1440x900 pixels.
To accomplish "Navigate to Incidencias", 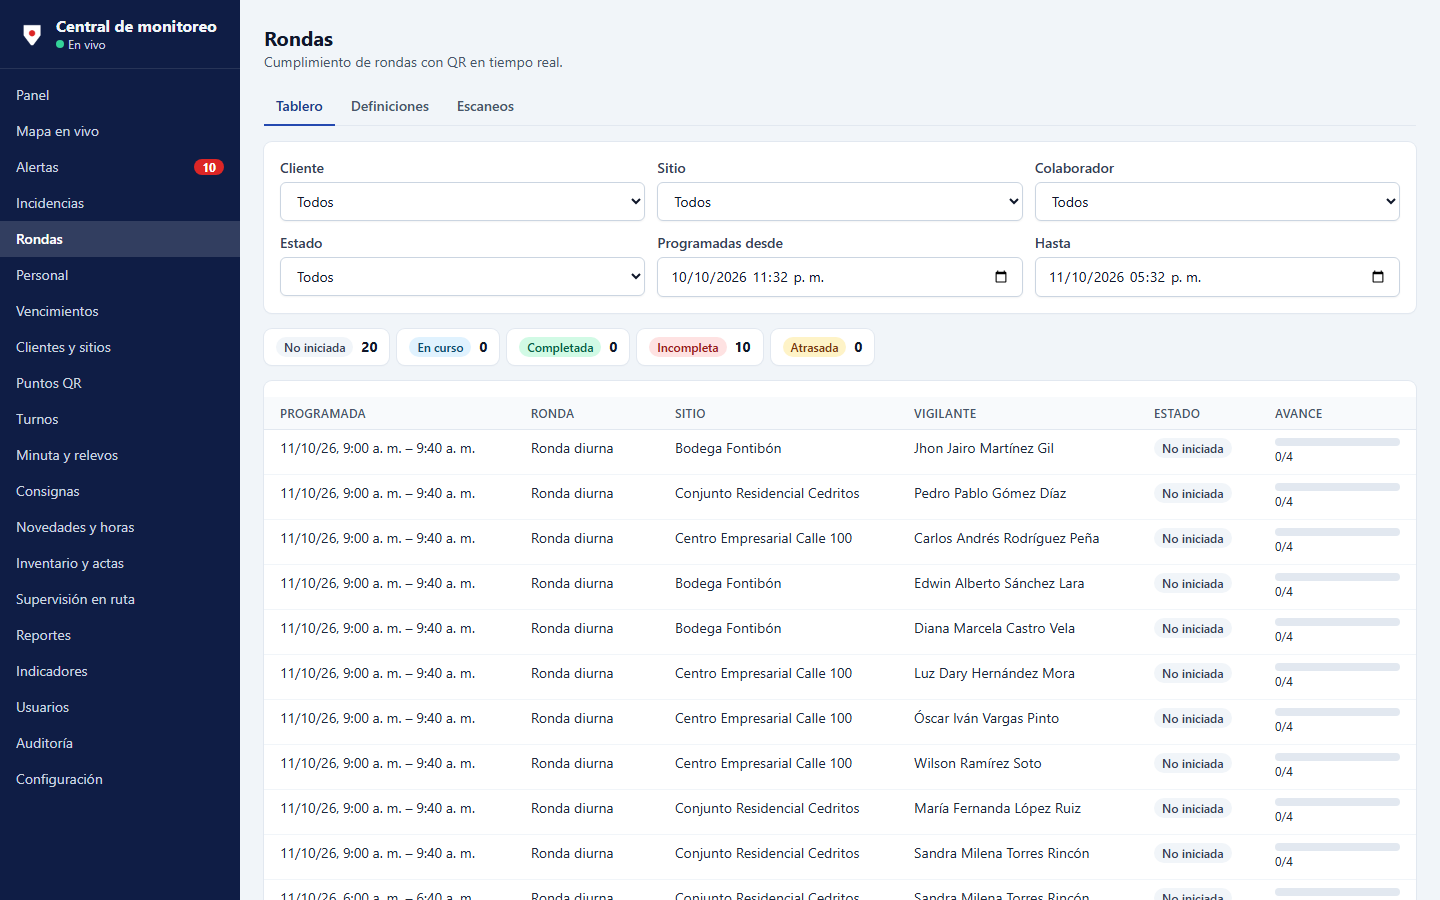I will click(120, 203).
